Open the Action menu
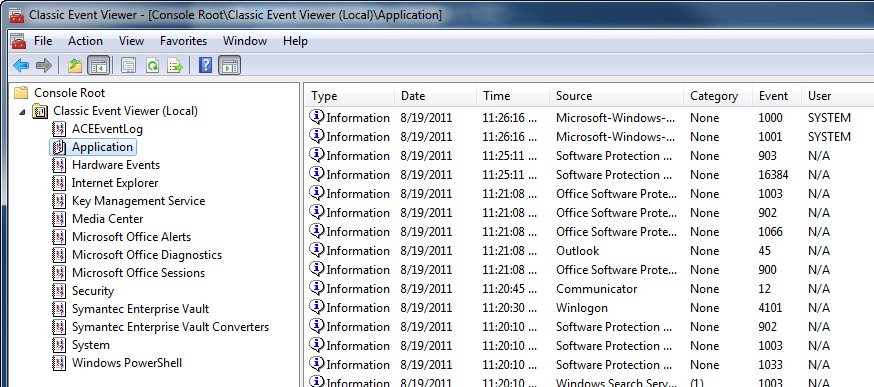Image resolution: width=874 pixels, height=387 pixels. tap(85, 41)
